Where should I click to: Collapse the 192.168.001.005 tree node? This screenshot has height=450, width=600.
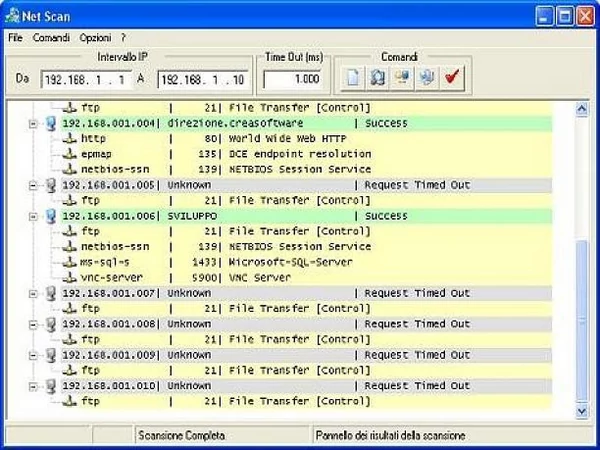[x=33, y=186]
